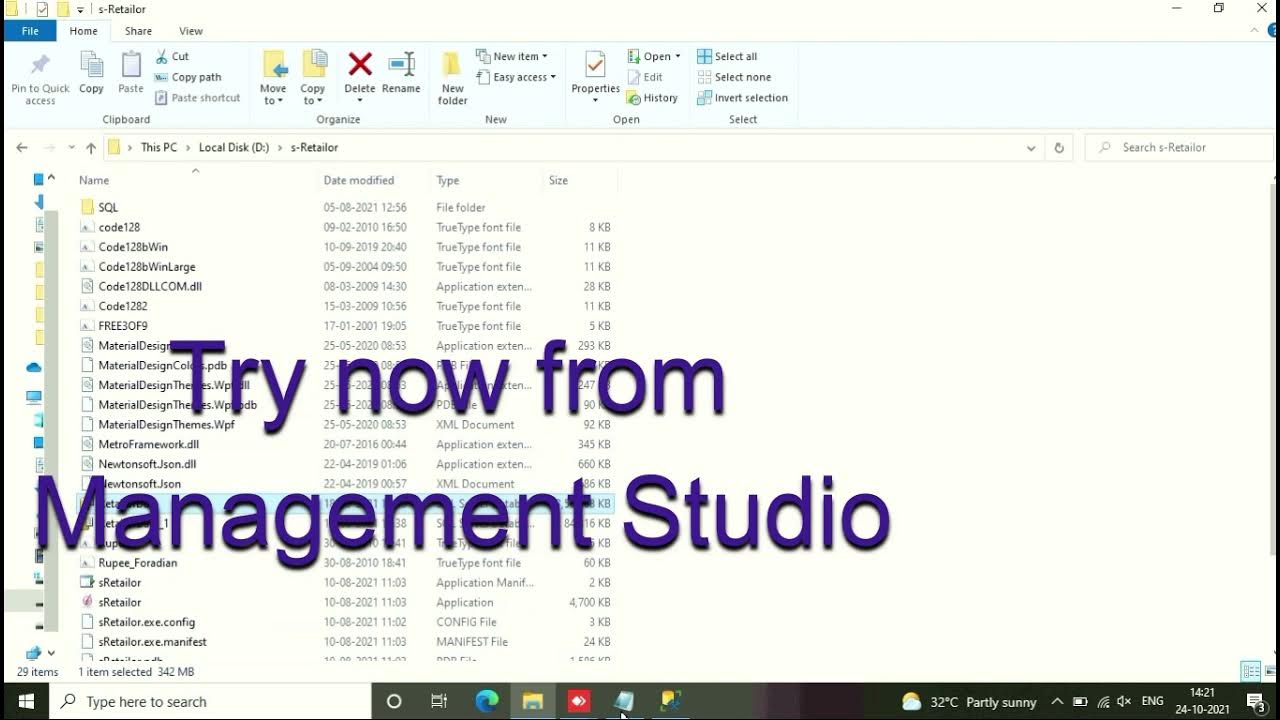
Task: Open the File menu tab
Action: [30, 31]
